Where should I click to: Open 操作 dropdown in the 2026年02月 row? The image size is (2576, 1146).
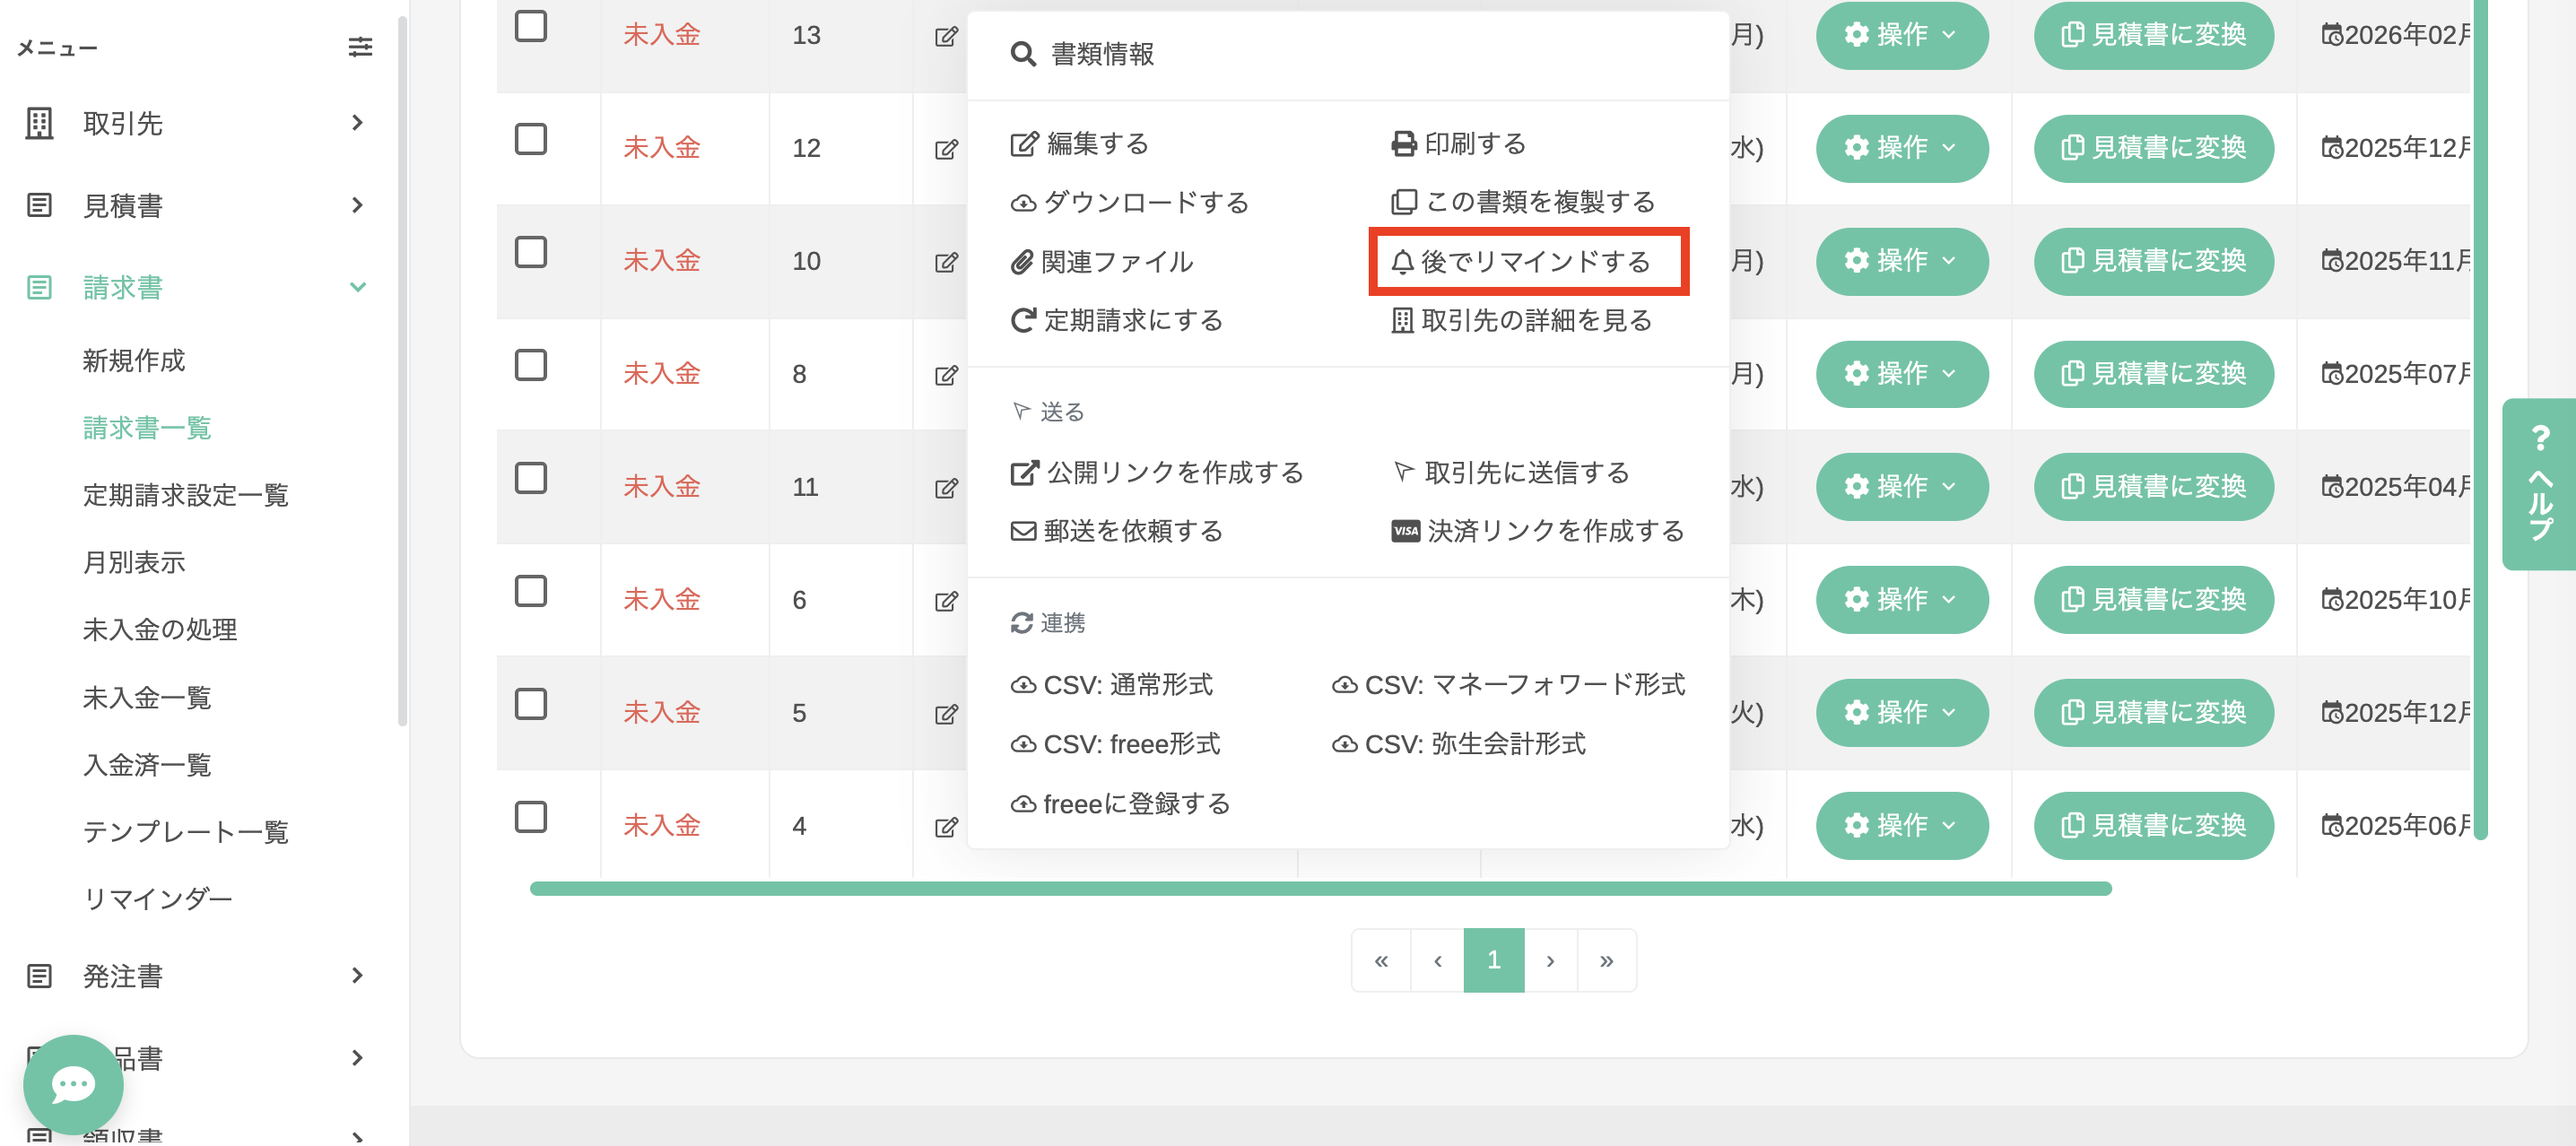pos(1901,35)
